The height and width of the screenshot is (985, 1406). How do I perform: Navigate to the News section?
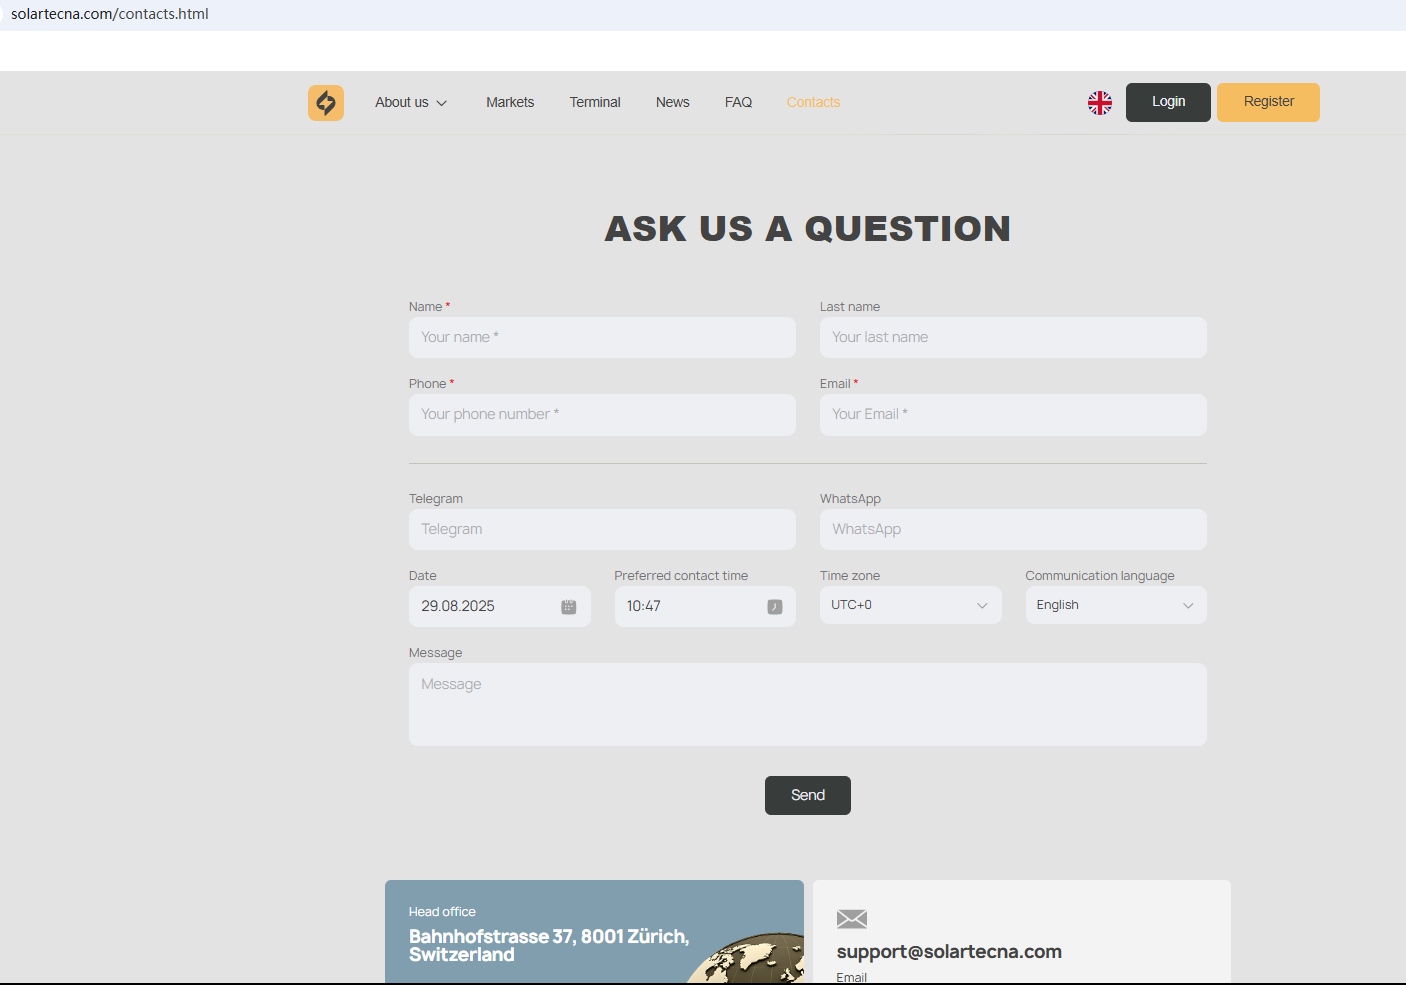click(x=672, y=103)
